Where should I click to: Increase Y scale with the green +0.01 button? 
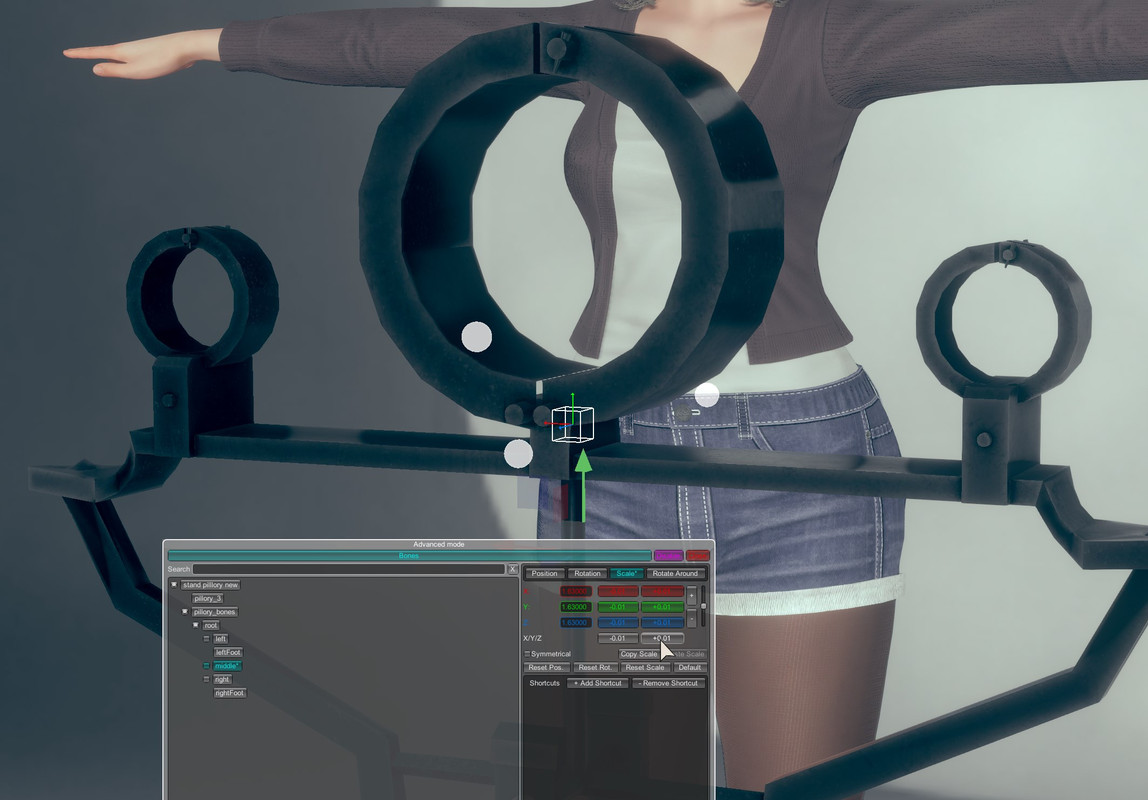(x=662, y=607)
